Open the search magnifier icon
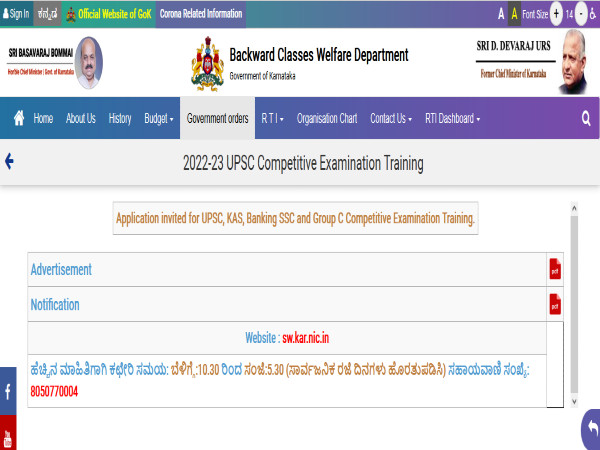This screenshot has height=450, width=600. 586,118
